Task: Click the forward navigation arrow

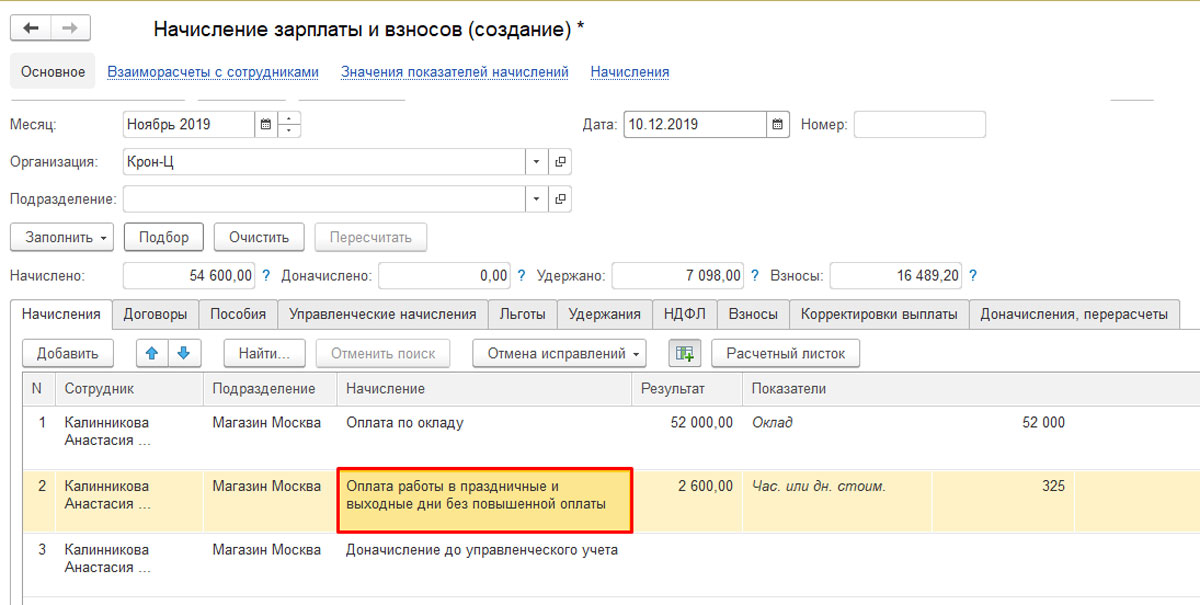Action: 69,28
